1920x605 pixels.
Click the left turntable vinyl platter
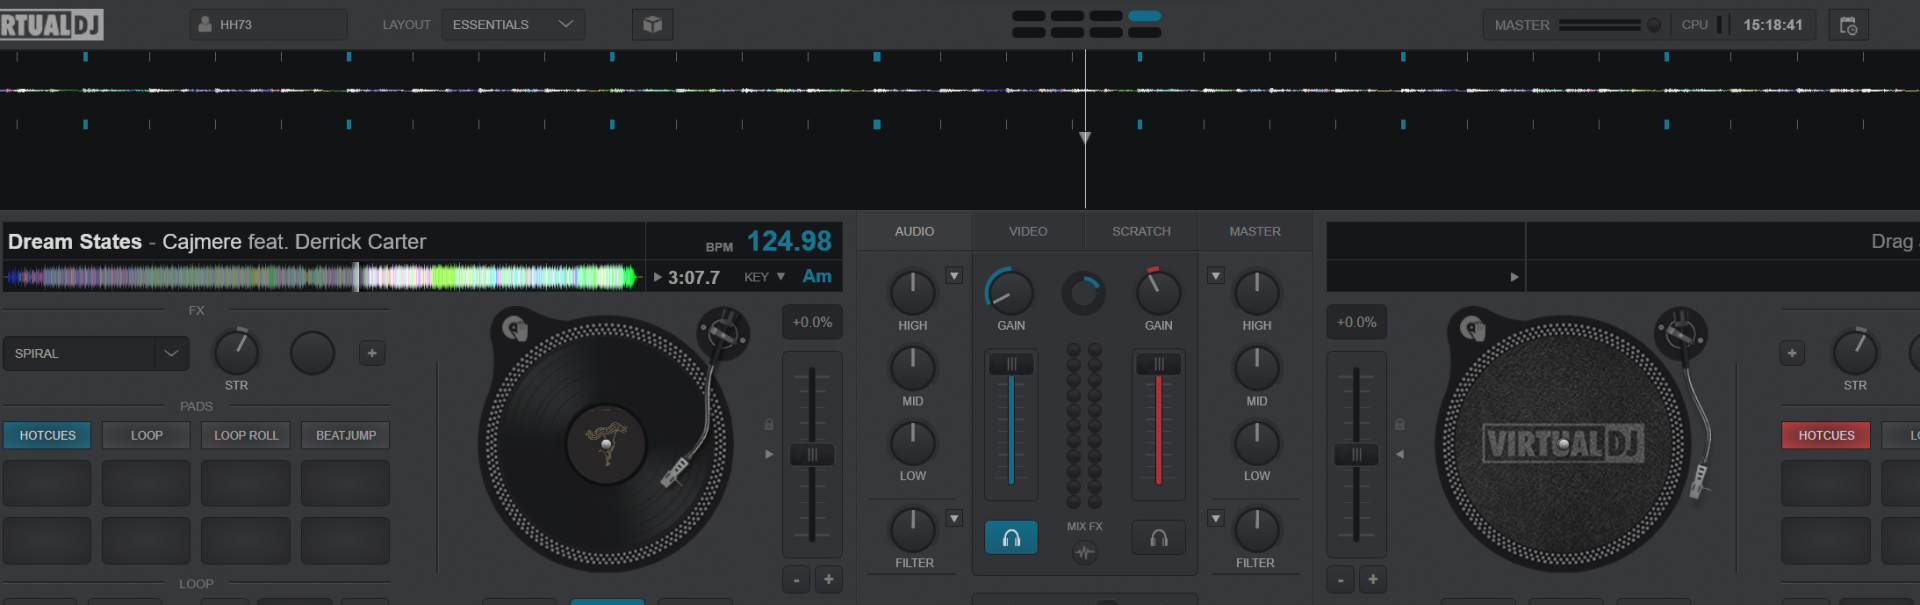(606, 443)
